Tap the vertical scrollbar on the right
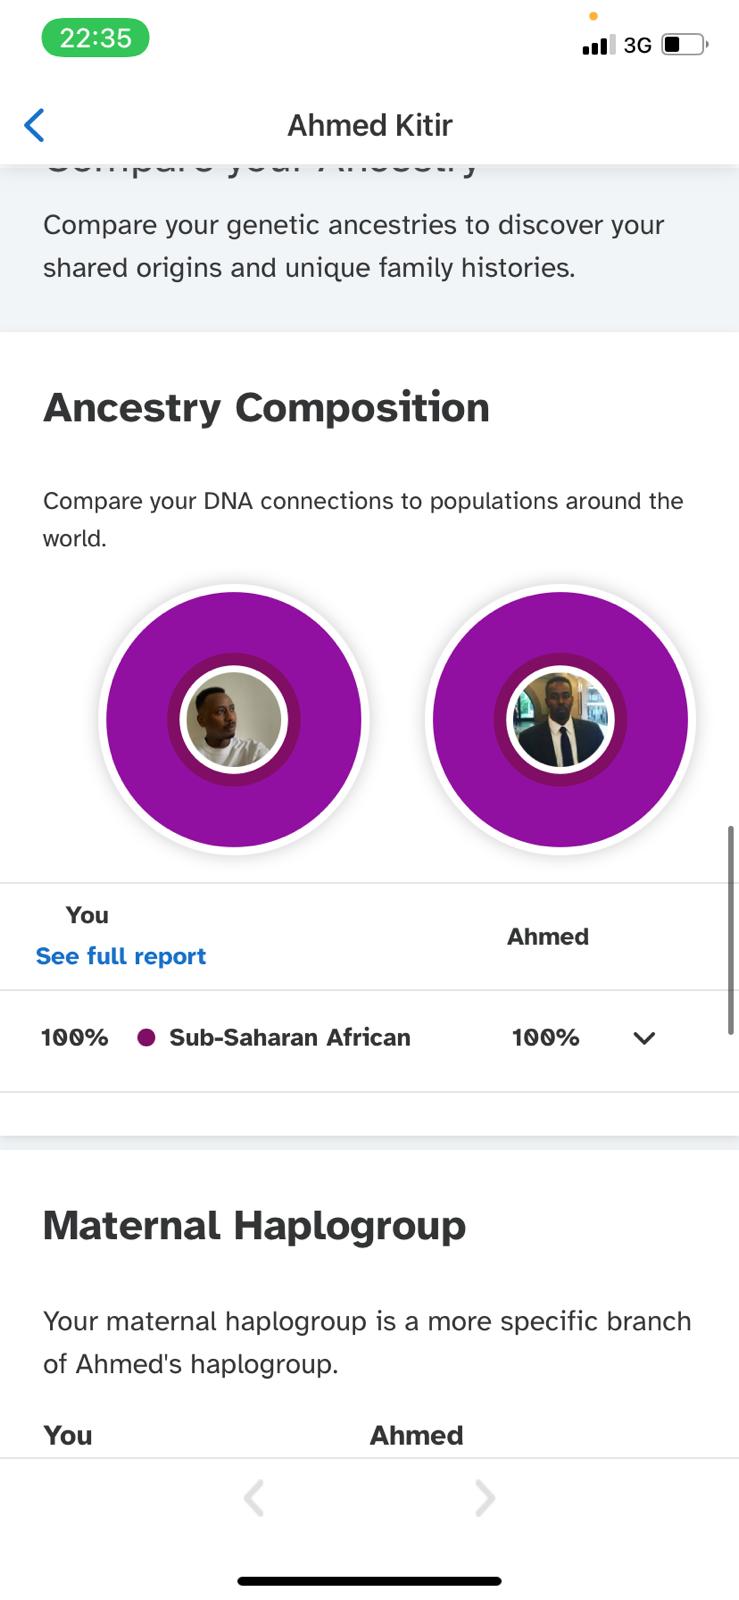Viewport: 739px width, 1600px height. (732, 930)
